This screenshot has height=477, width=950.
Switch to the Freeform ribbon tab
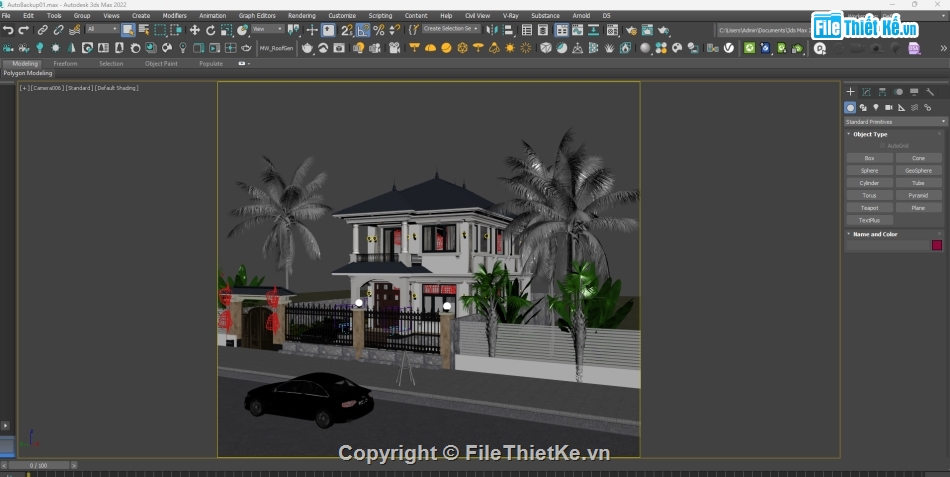tap(65, 64)
